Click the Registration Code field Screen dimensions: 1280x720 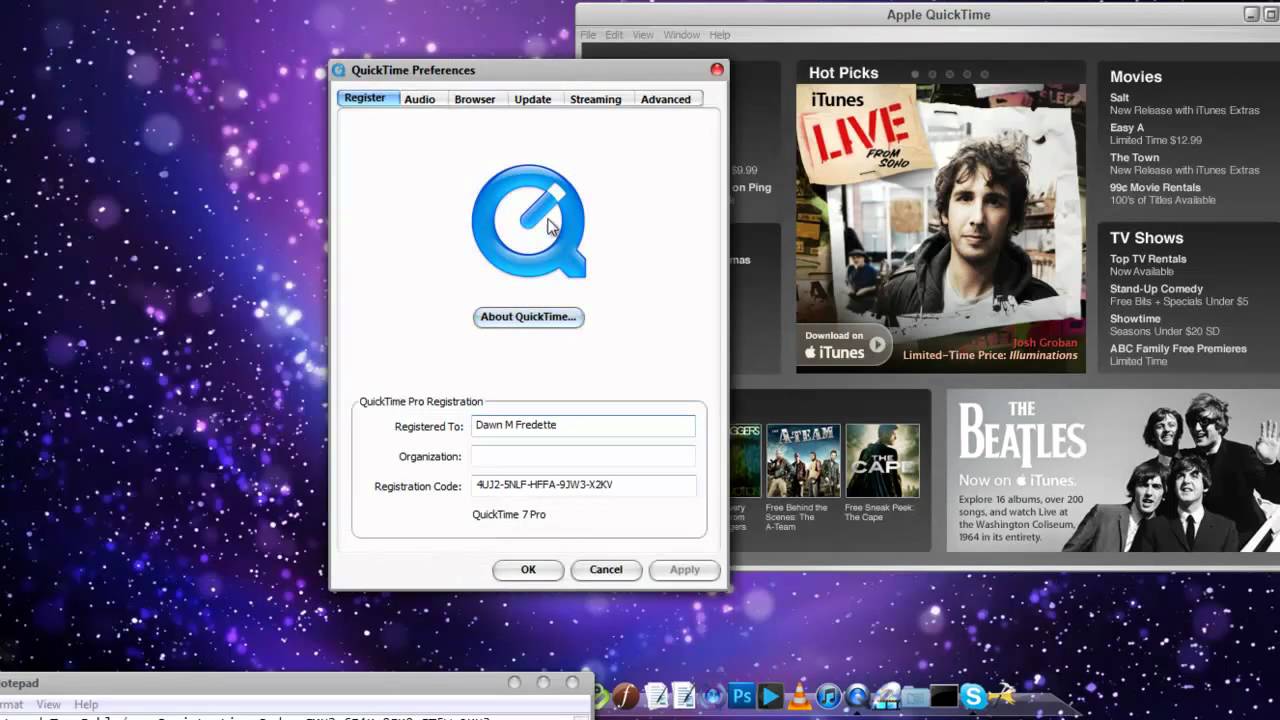point(583,486)
